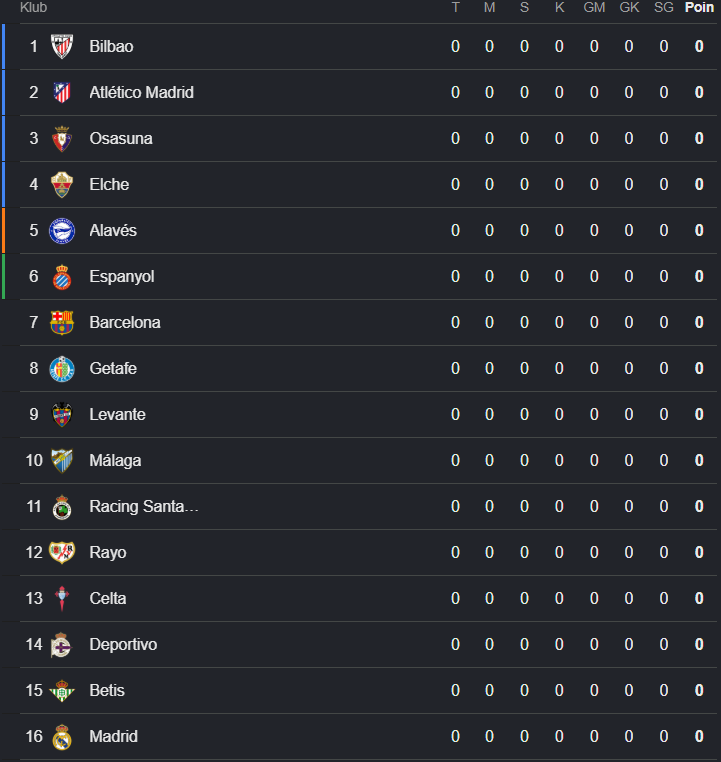Screen dimensions: 721x762
Task: Click the Elche club crest
Action: [62, 185]
